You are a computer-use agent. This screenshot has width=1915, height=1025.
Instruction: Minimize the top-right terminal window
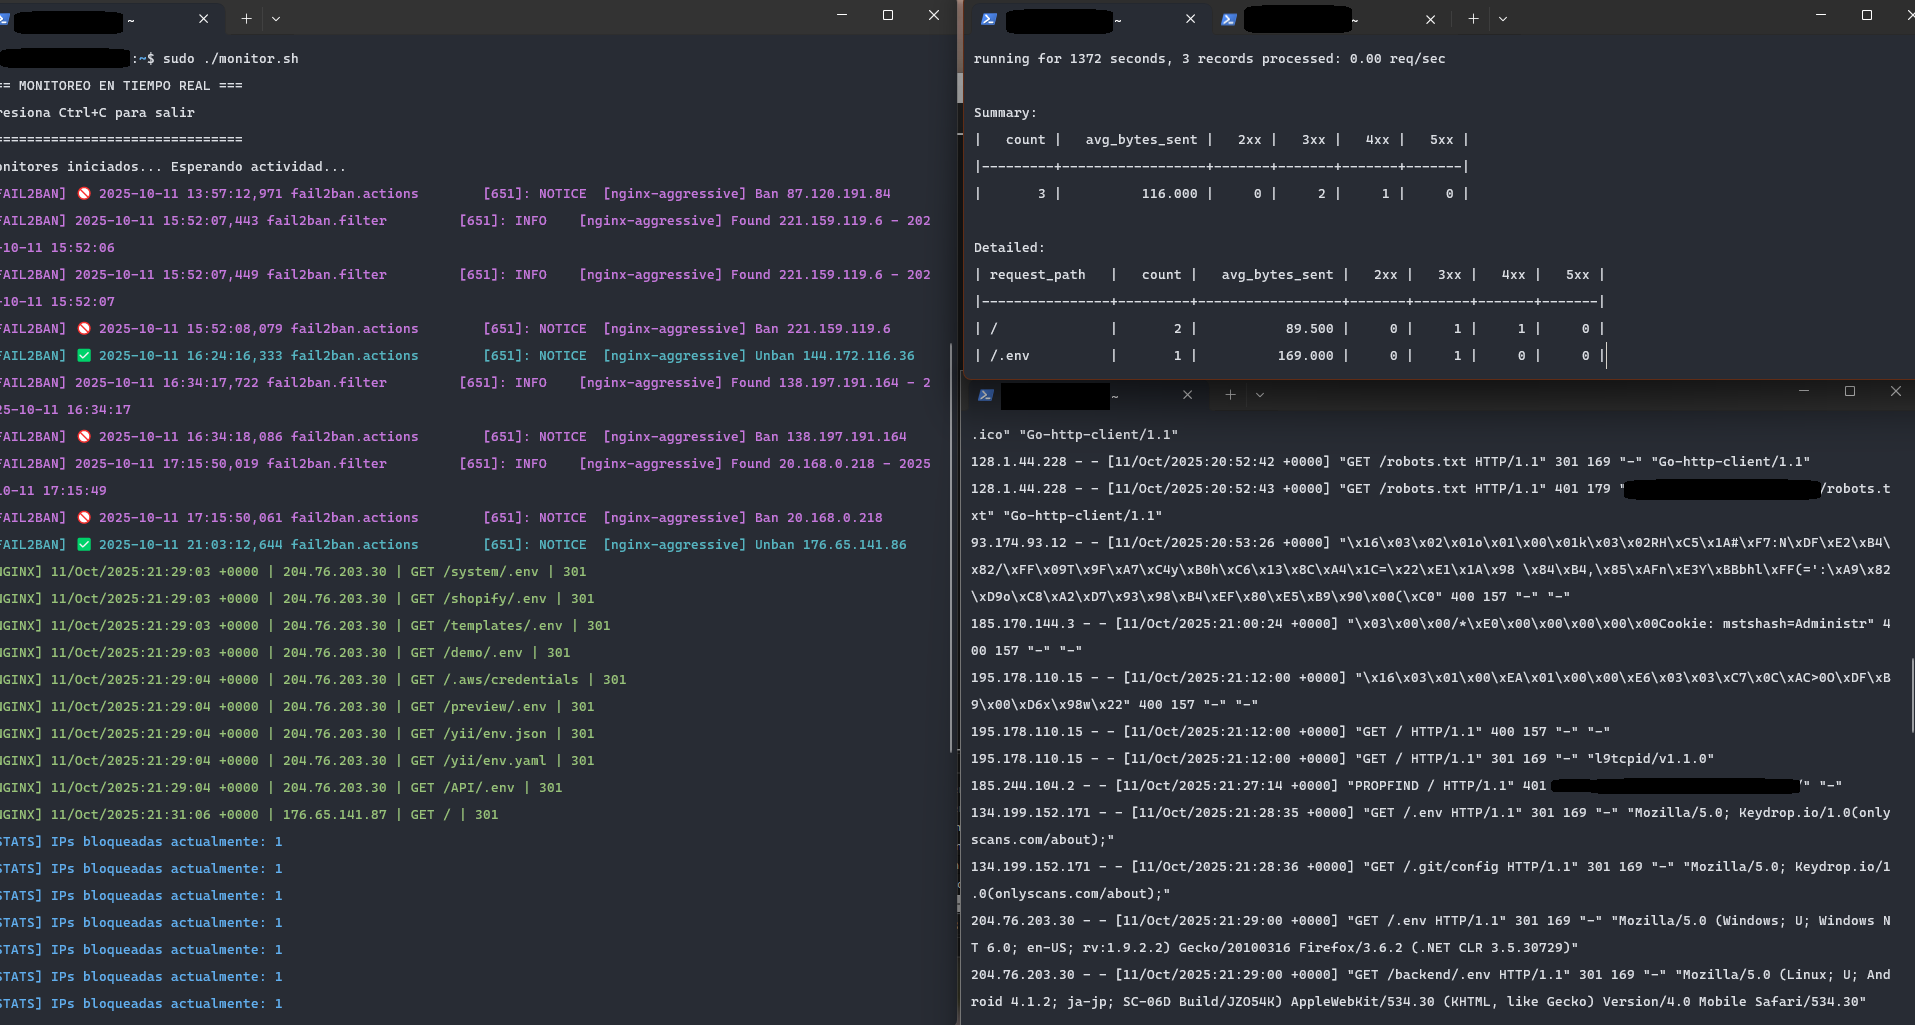coord(1820,15)
